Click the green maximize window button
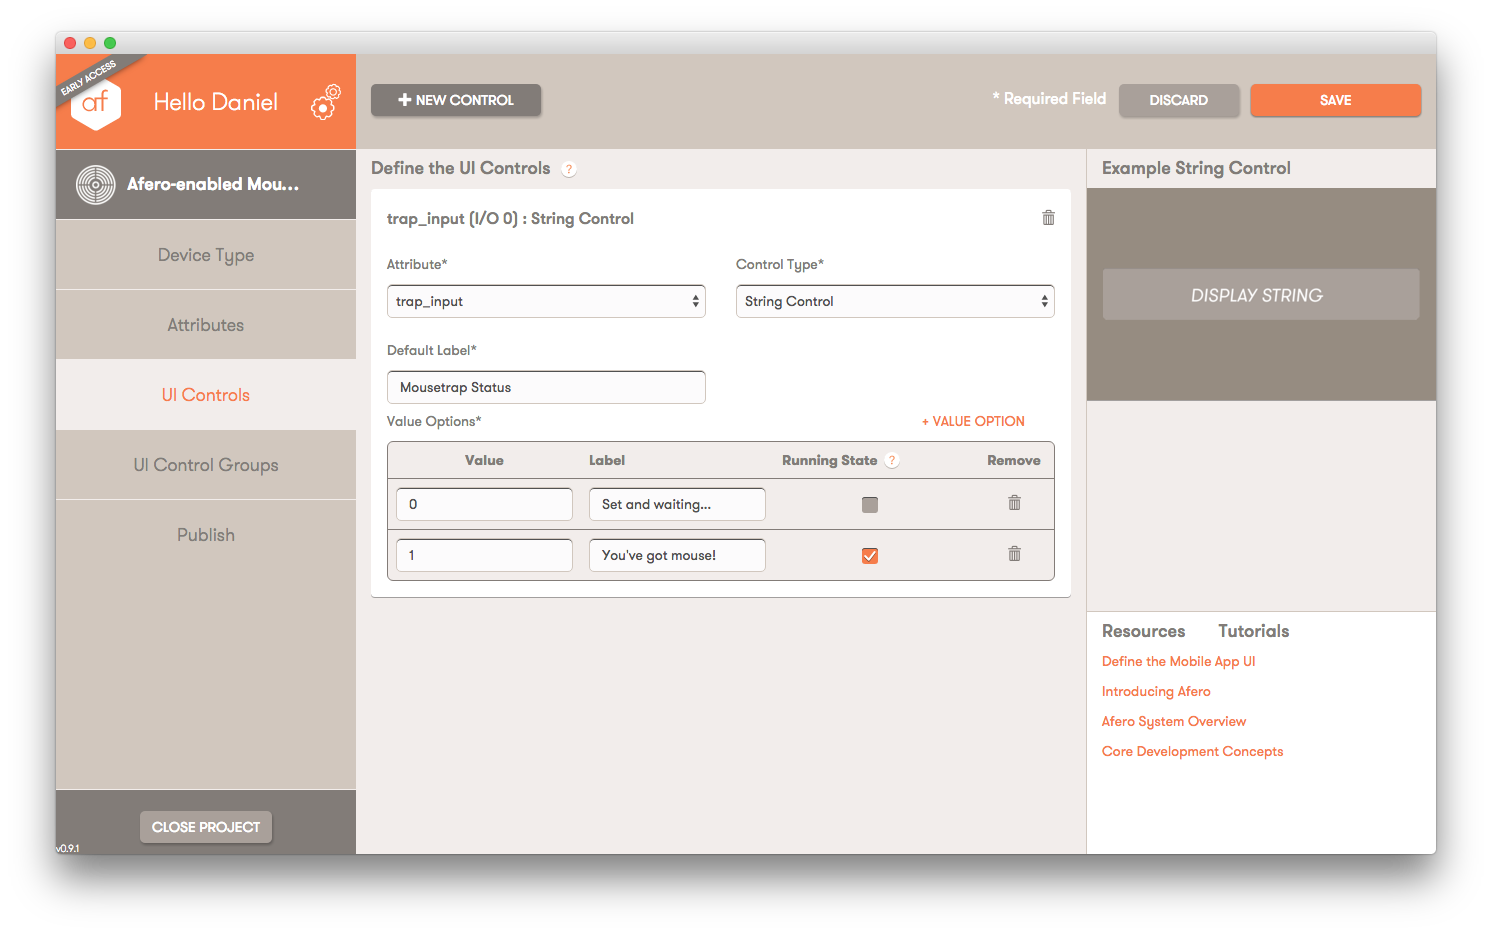The height and width of the screenshot is (934, 1492). click(110, 43)
